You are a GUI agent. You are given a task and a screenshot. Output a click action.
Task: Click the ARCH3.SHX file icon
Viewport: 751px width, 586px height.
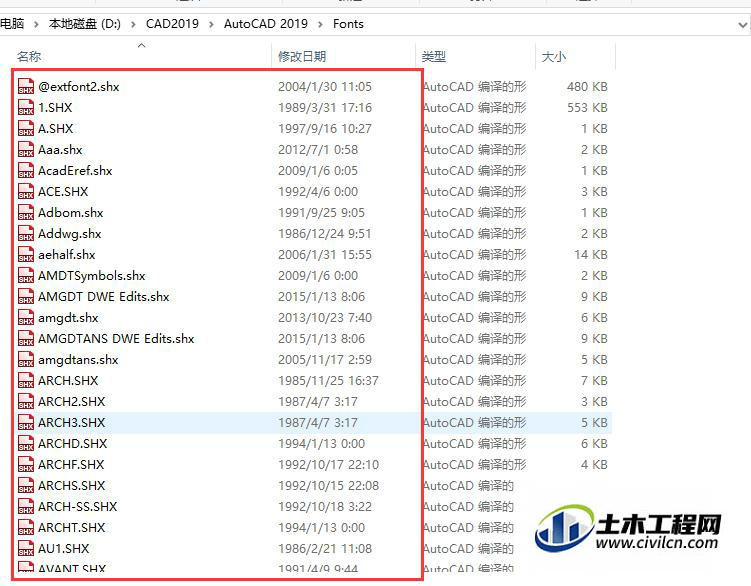pyautogui.click(x=26, y=422)
